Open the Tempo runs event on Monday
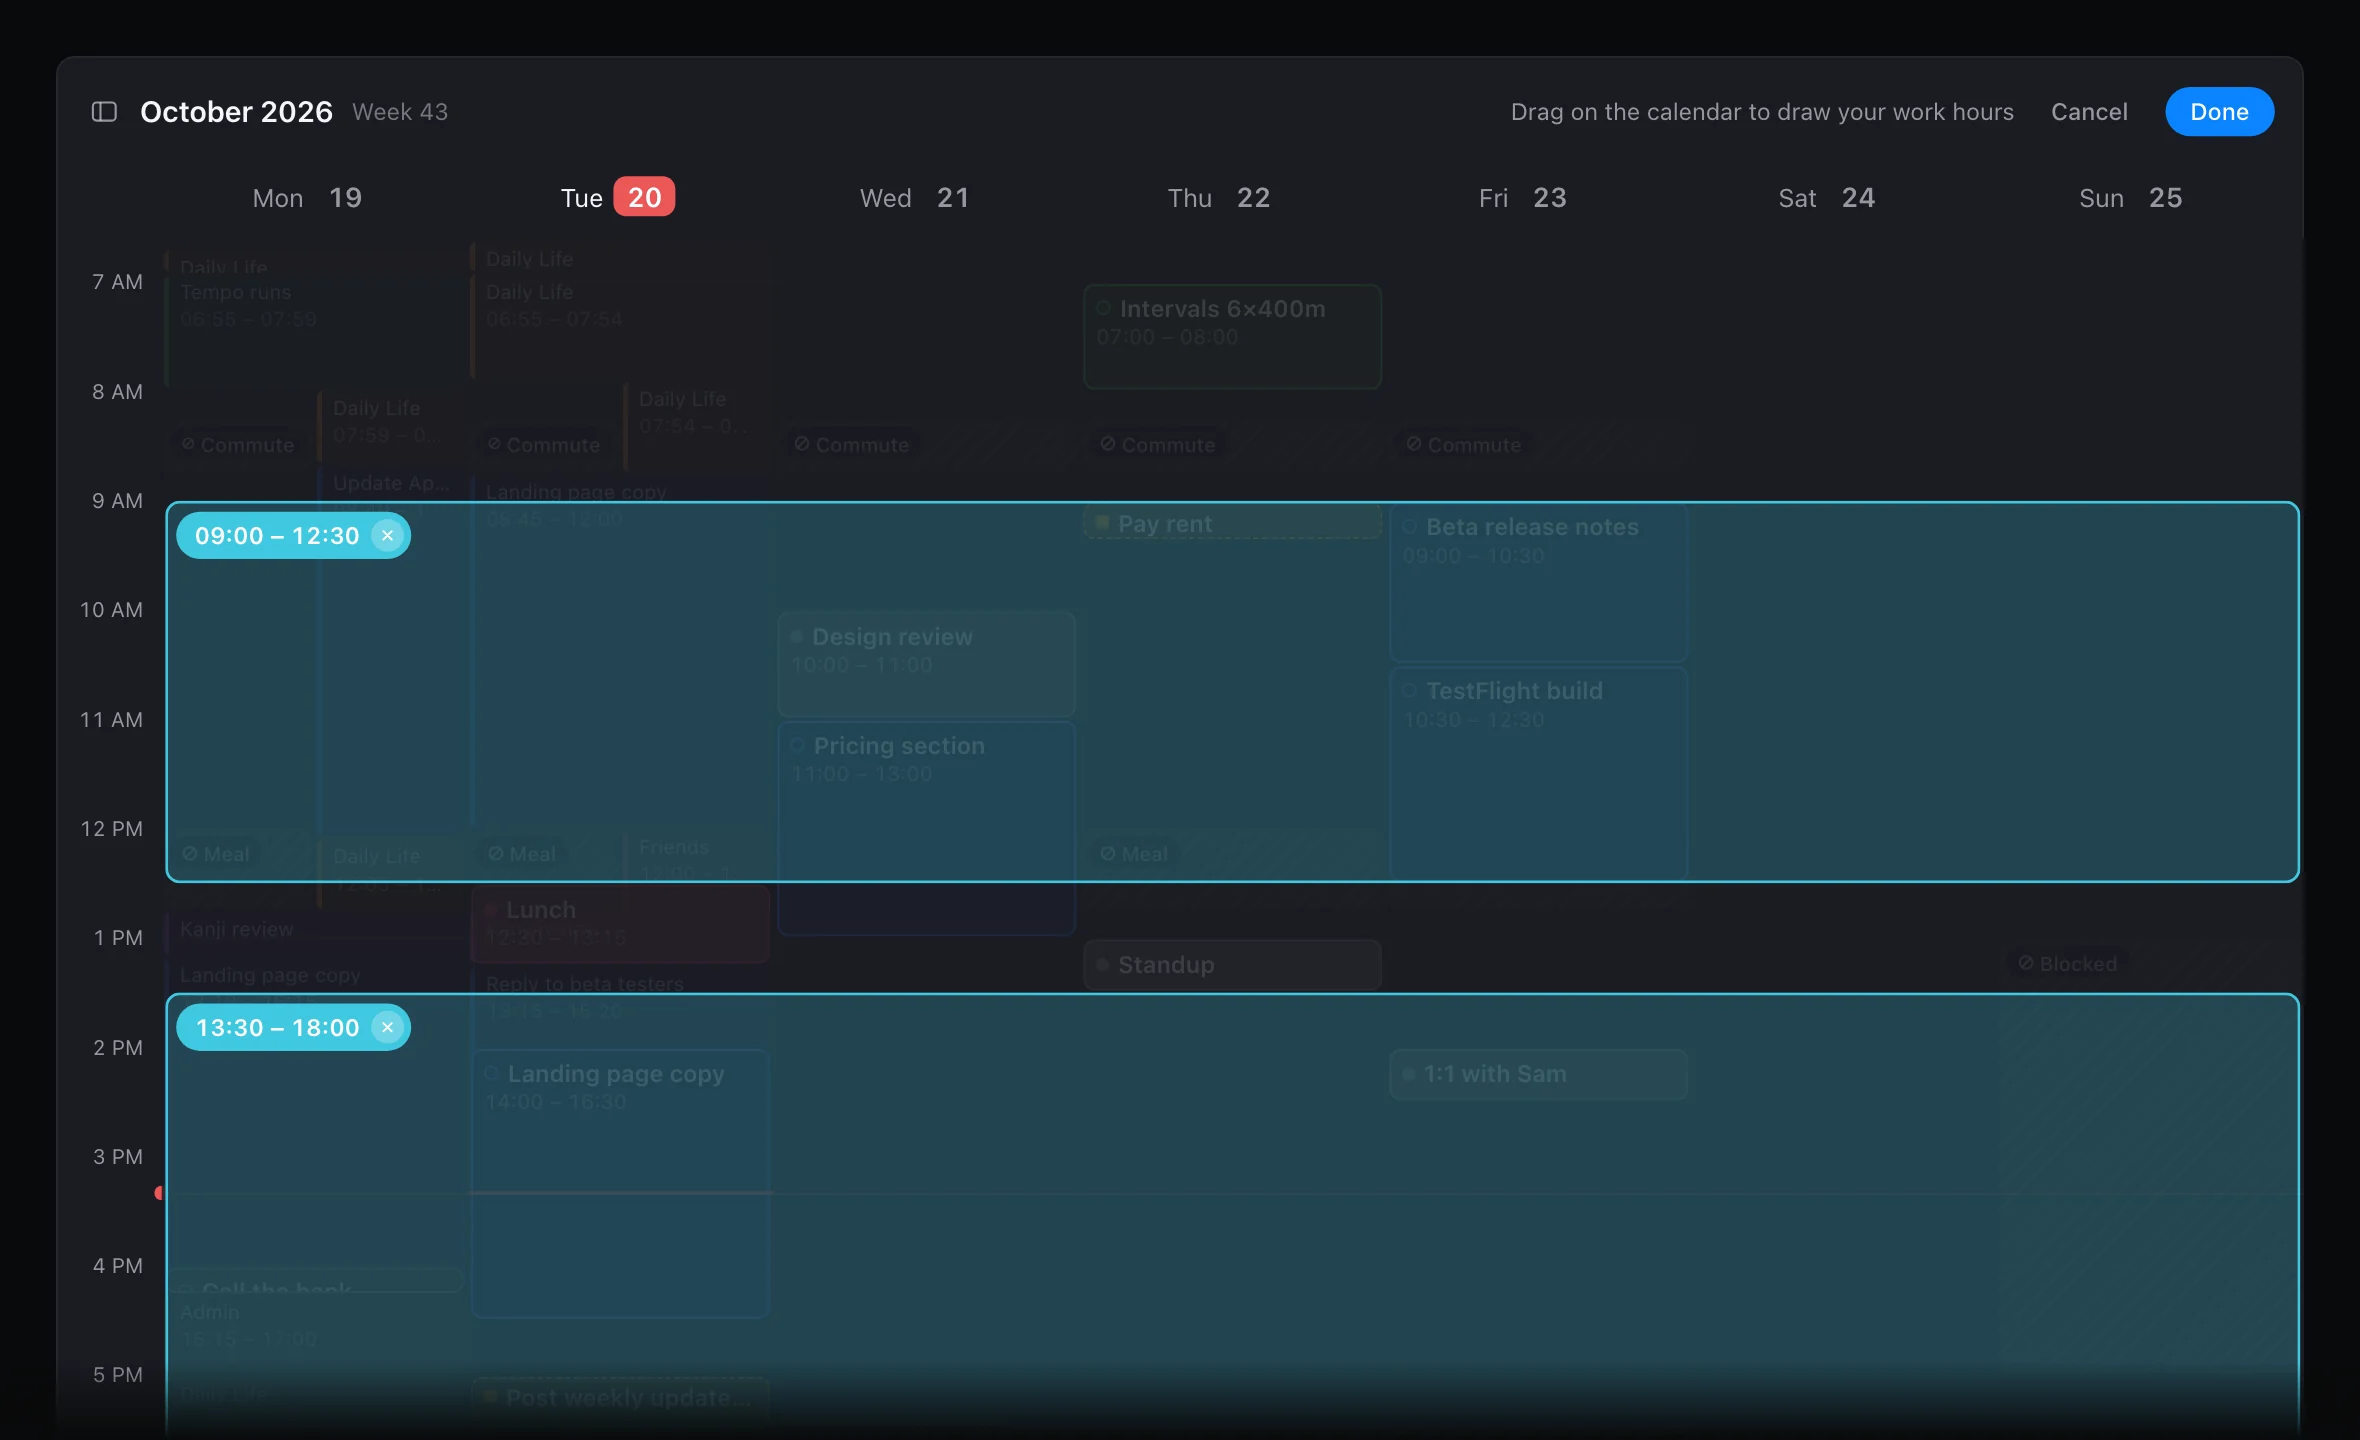The height and width of the screenshot is (1440, 2360). pos(315,330)
